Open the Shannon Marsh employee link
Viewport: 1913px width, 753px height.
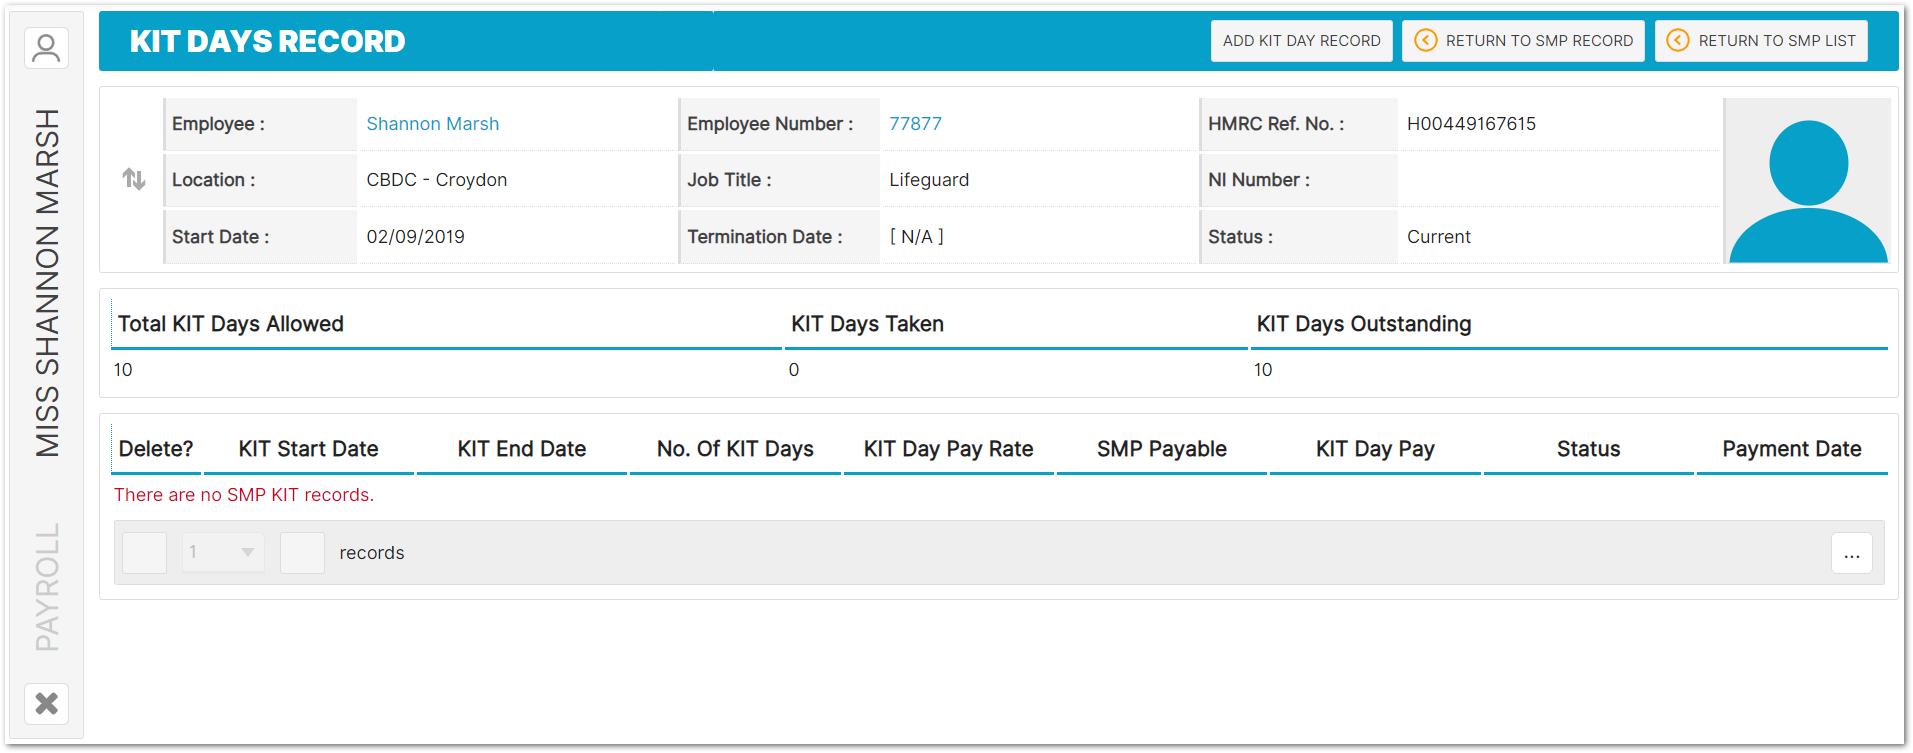tap(432, 124)
